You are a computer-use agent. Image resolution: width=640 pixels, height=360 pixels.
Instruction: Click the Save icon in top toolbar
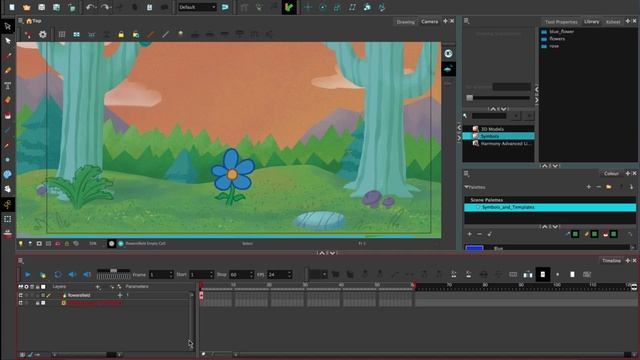pyautogui.click(x=42, y=7)
